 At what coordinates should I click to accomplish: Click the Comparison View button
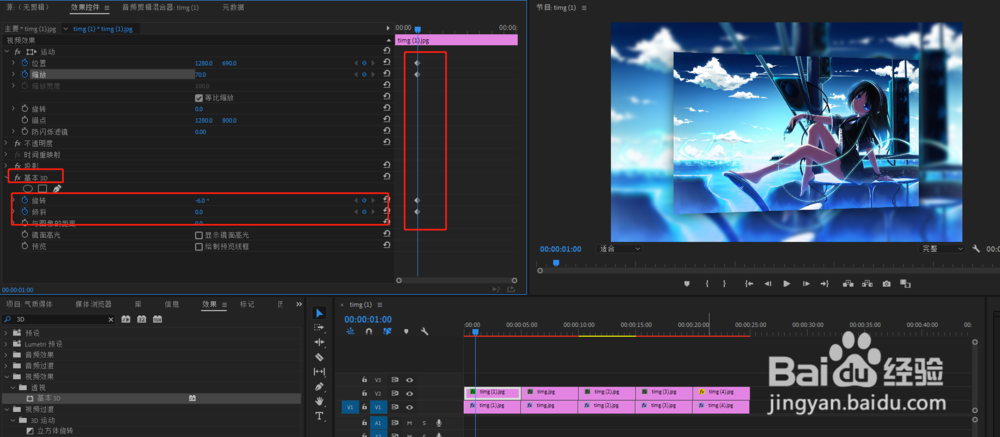coord(905,283)
